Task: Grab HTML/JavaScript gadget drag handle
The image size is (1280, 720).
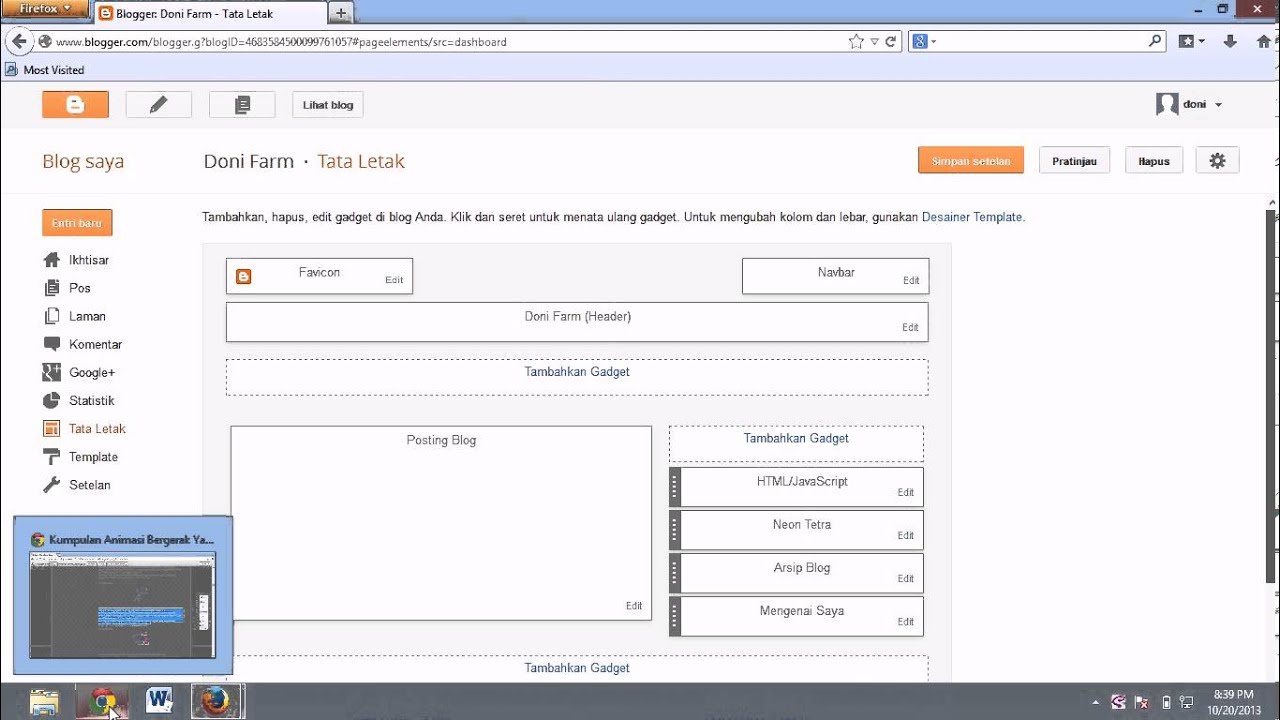Action: pyautogui.click(x=675, y=487)
